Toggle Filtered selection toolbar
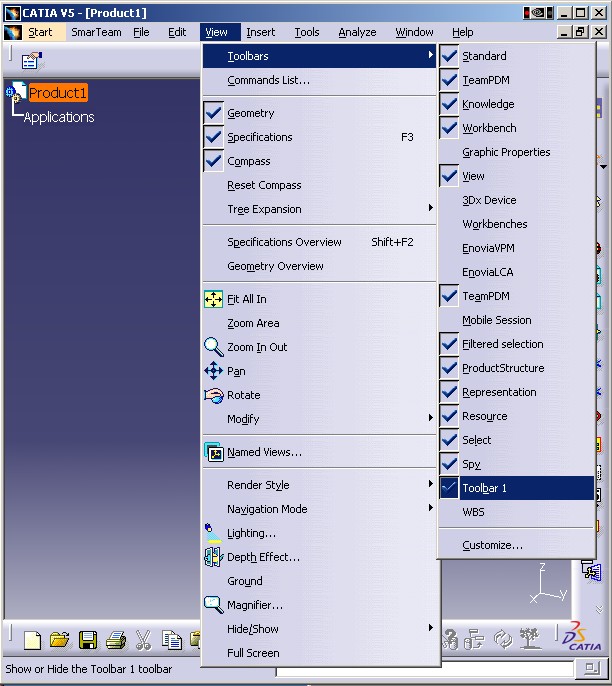This screenshot has width=612, height=686. tap(516, 344)
